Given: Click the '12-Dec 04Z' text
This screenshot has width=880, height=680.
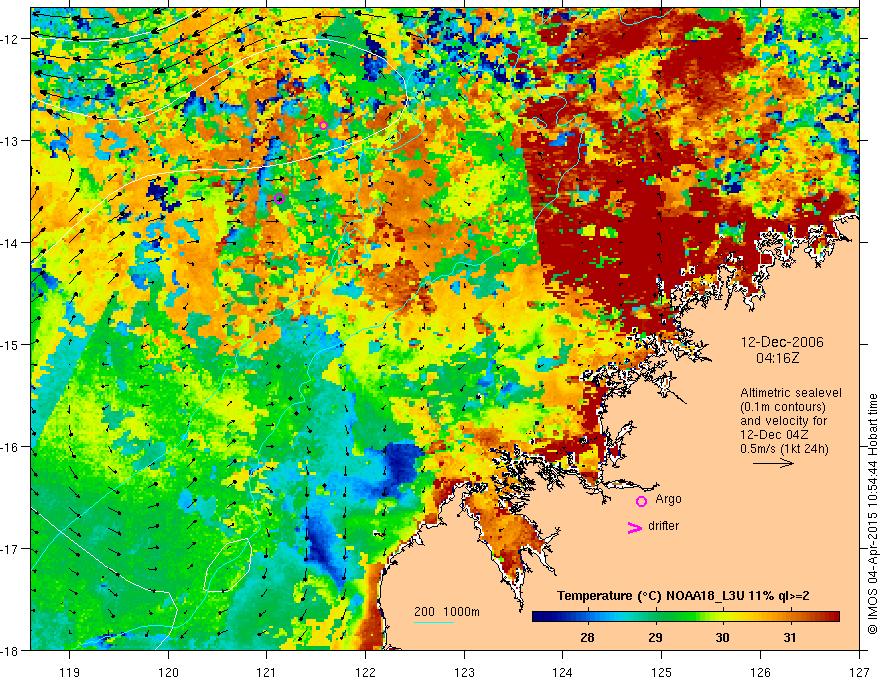Looking at the screenshot, I should coord(776,435).
